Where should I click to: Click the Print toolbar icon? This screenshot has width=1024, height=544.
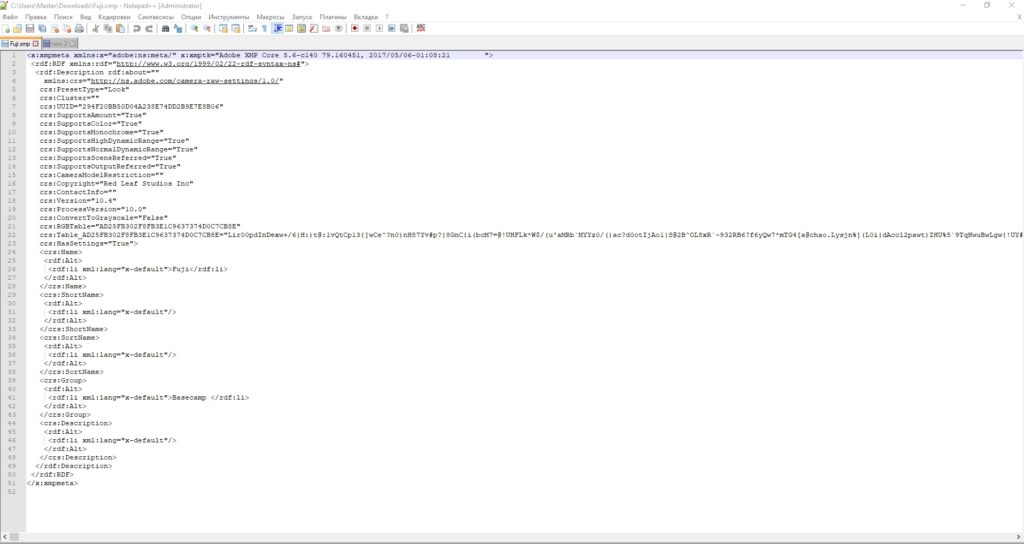point(80,28)
